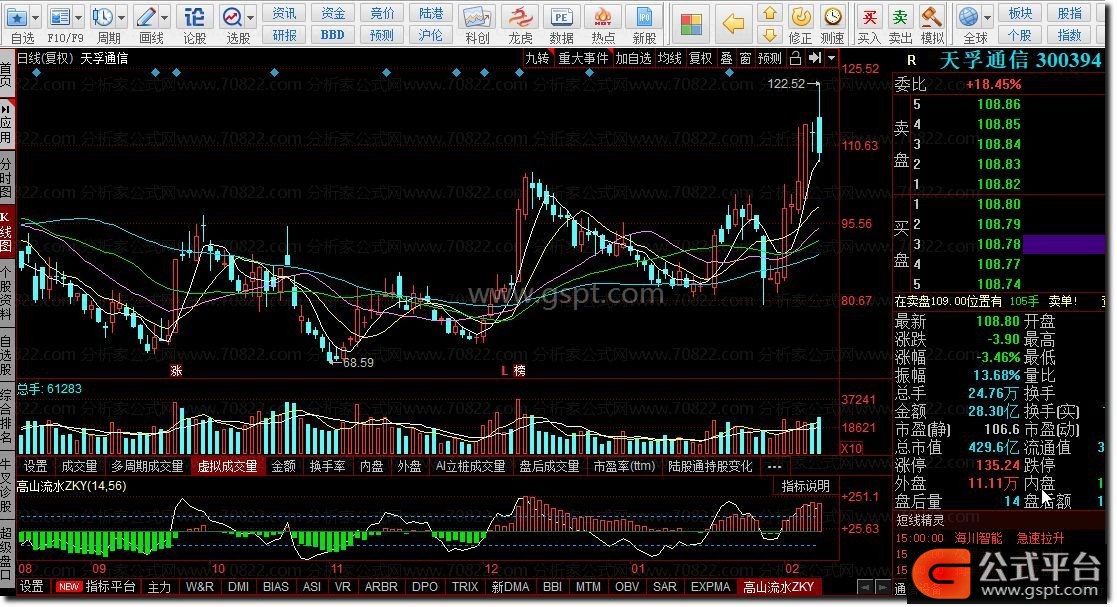Image resolution: width=1117 pixels, height=607 pixels.
Task: Toggle the 均线 moving averages display
Action: 669,58
